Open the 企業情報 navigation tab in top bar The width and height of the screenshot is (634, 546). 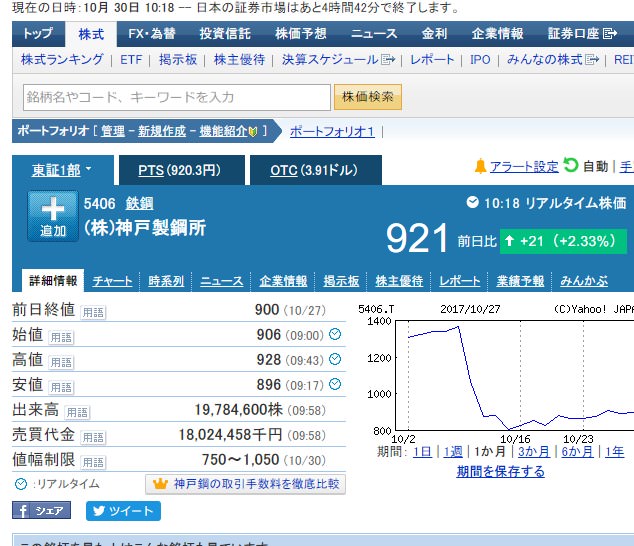(x=498, y=34)
